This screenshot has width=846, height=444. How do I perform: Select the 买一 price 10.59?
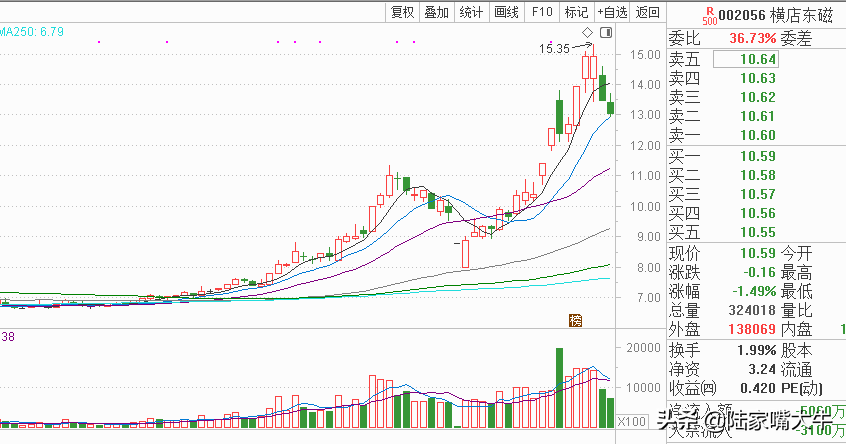click(758, 156)
